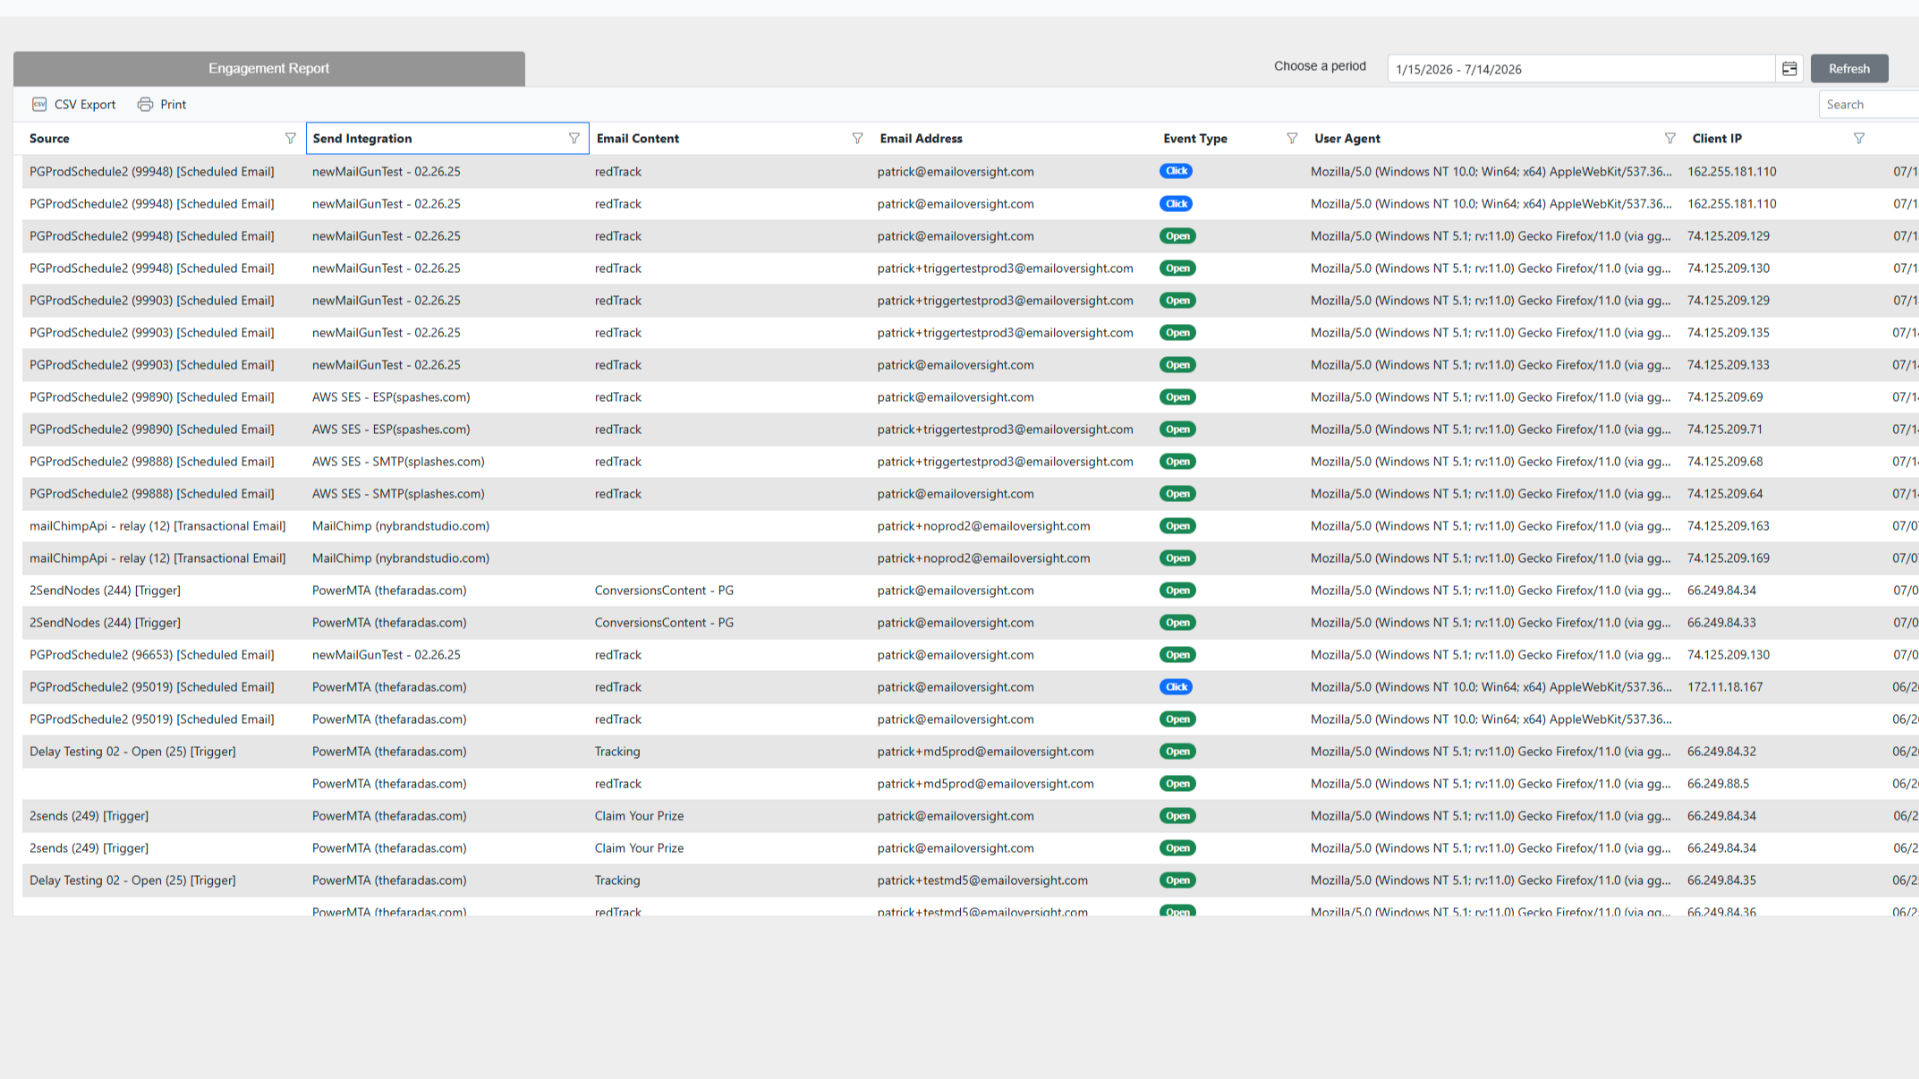
Task: Click 'Claim Your Prize' in first 2sends row
Action: click(x=639, y=816)
